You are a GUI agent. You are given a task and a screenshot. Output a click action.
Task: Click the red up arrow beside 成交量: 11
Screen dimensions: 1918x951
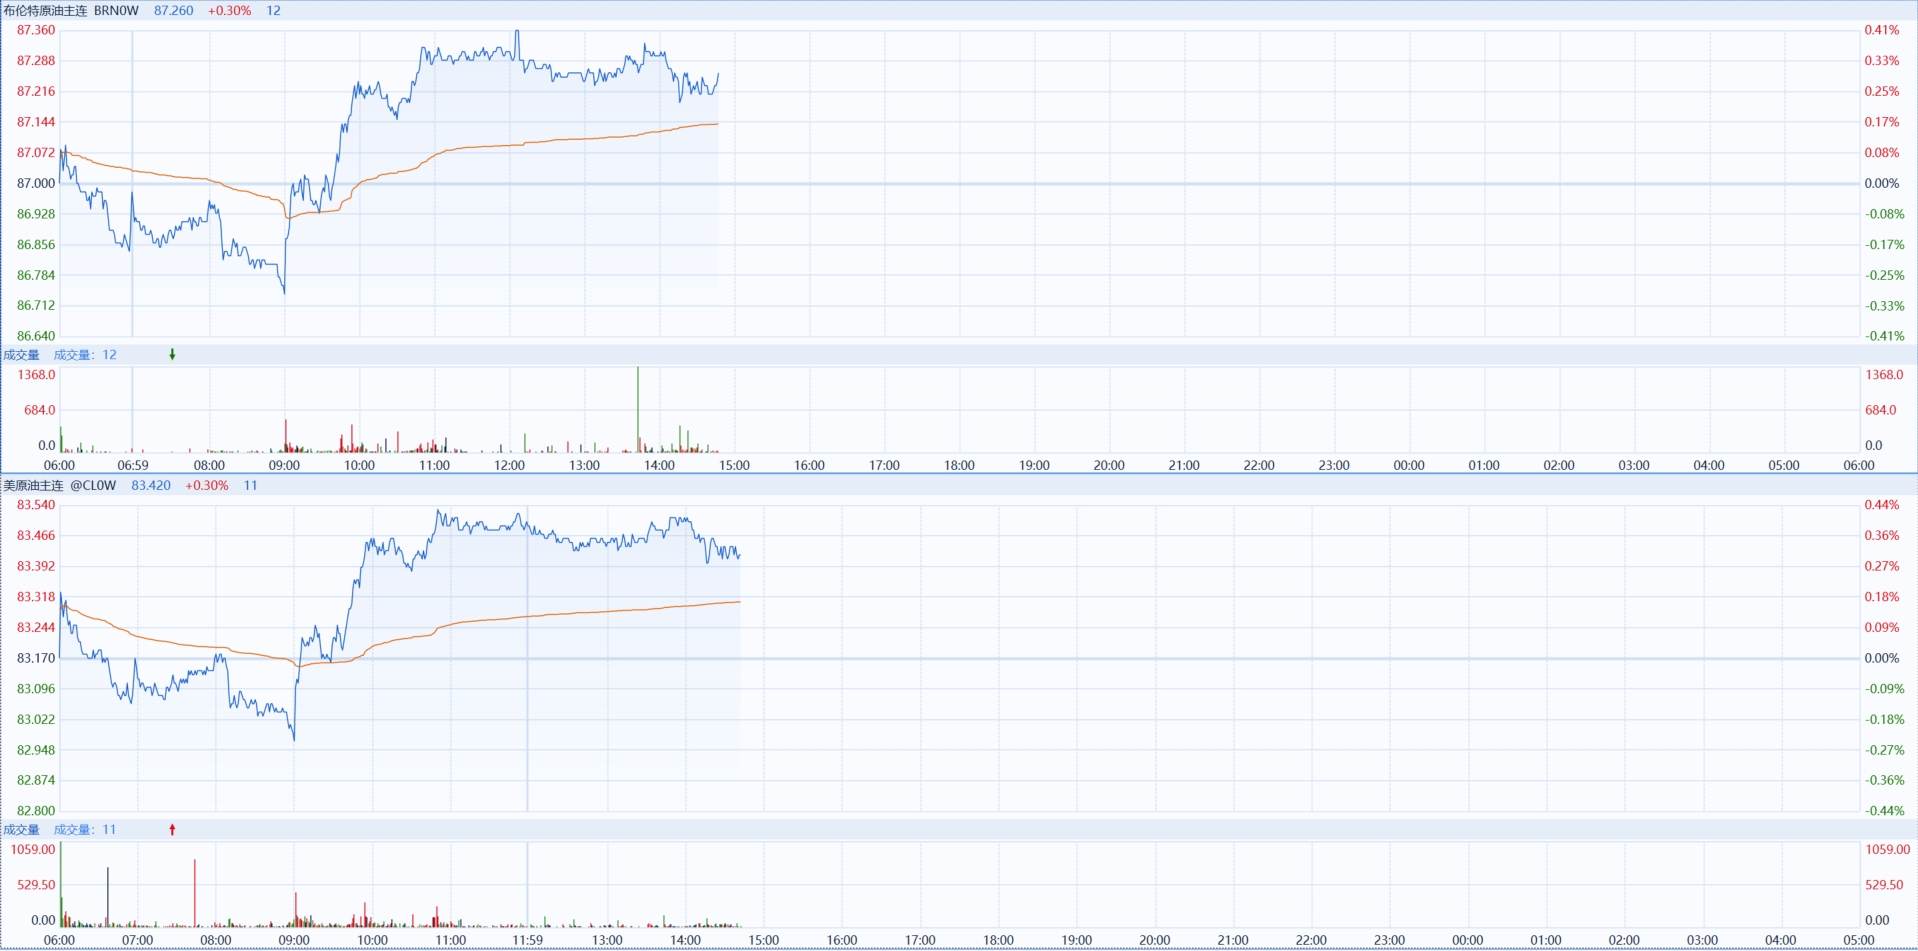click(x=172, y=830)
